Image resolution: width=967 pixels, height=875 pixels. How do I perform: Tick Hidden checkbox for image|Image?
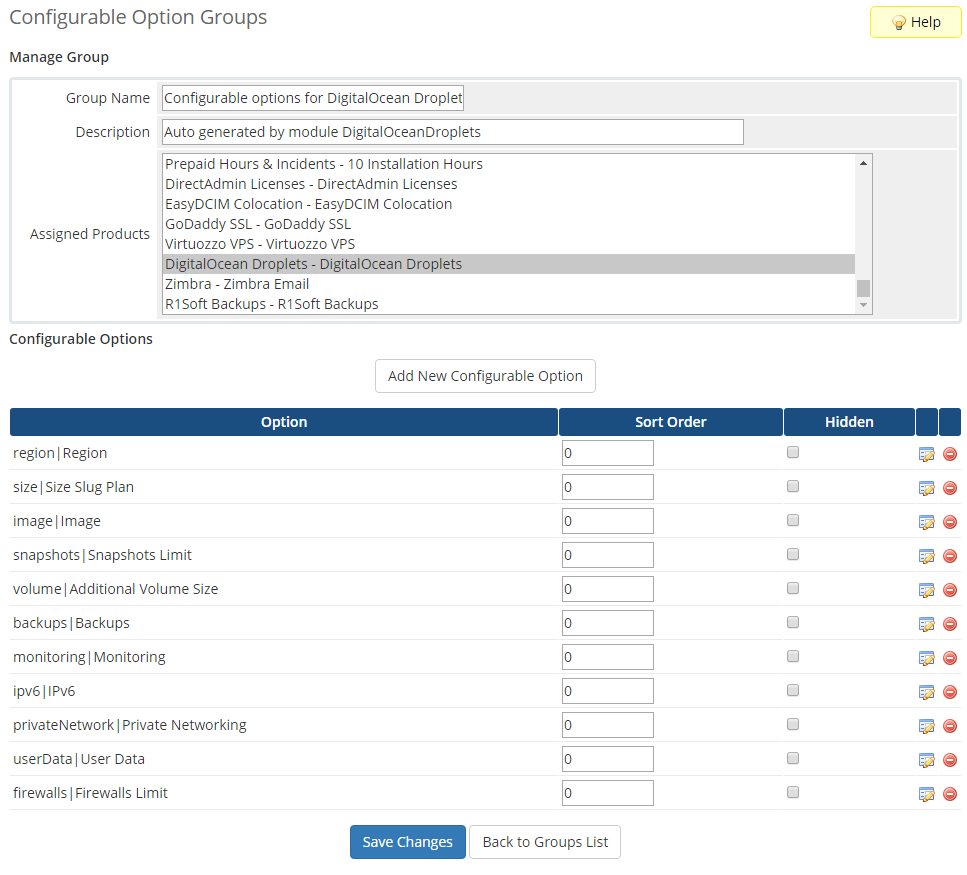[793, 520]
